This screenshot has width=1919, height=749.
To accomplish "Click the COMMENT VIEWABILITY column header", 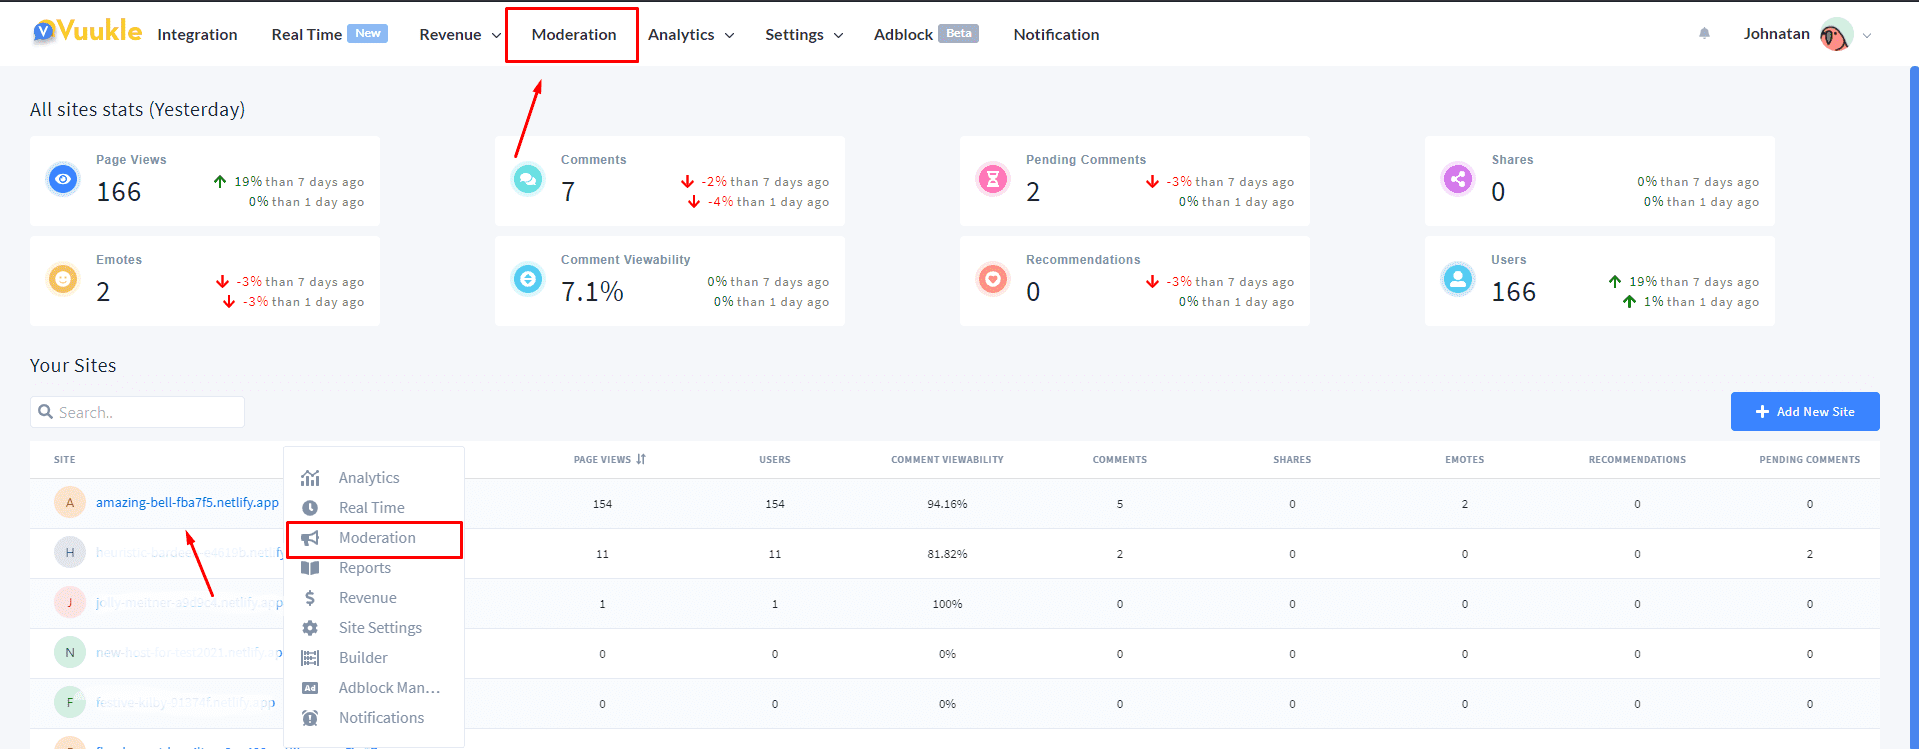I will coord(947,460).
